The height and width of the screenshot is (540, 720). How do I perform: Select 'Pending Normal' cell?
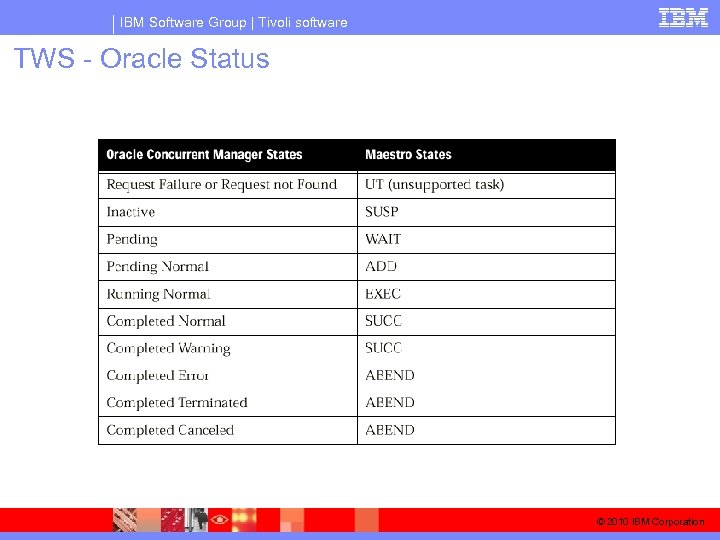pyautogui.click(x=228, y=267)
